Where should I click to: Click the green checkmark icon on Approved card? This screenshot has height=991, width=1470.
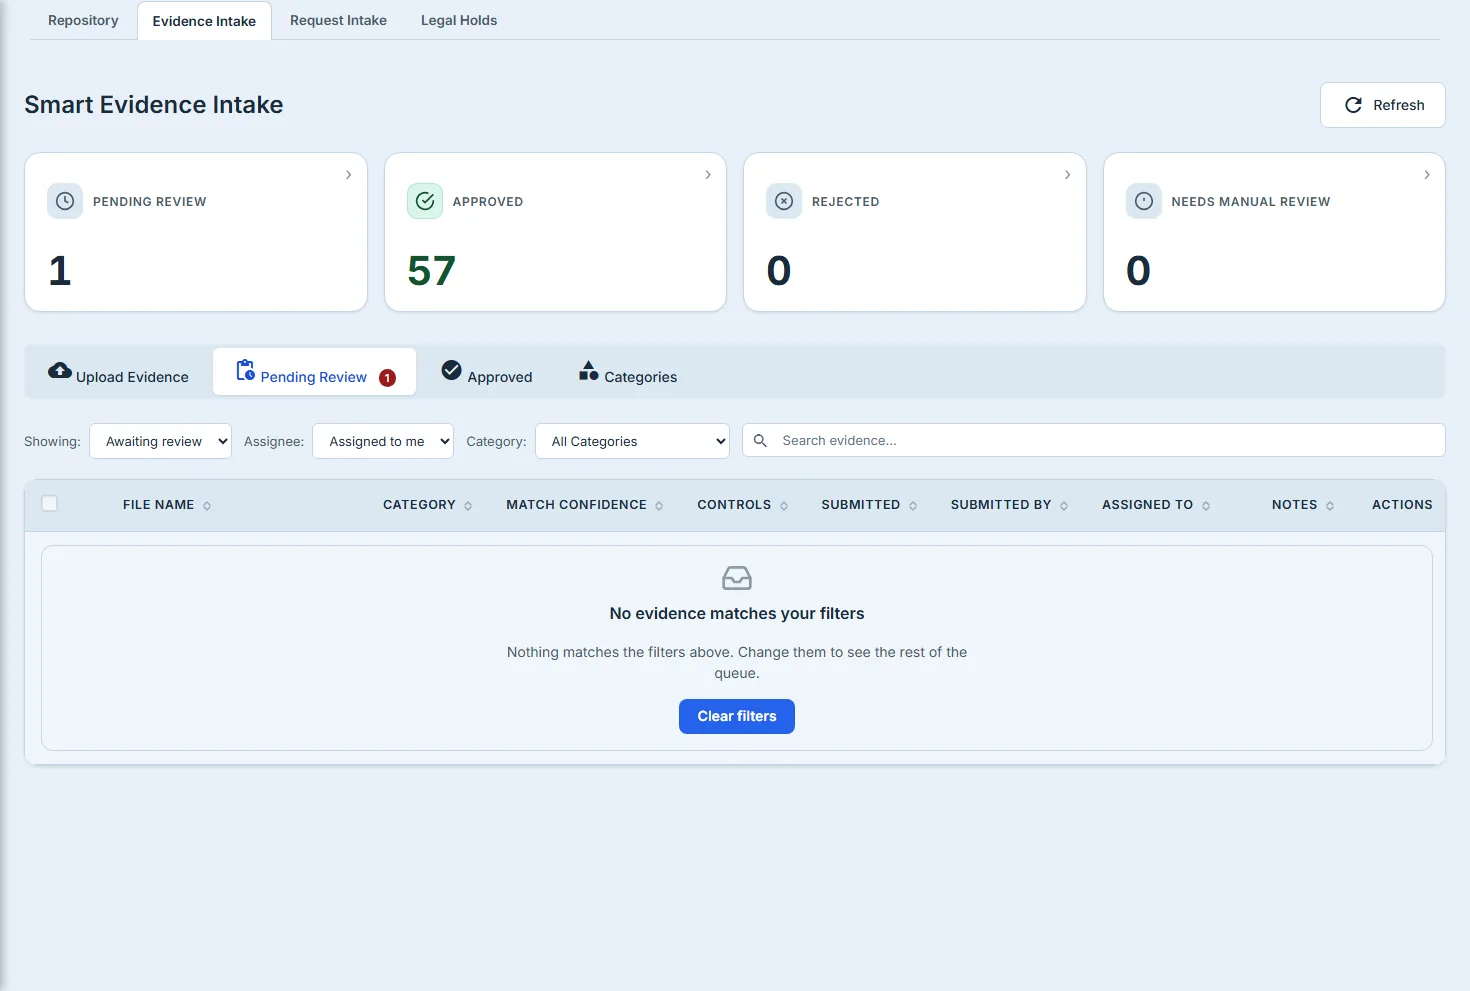pos(425,201)
